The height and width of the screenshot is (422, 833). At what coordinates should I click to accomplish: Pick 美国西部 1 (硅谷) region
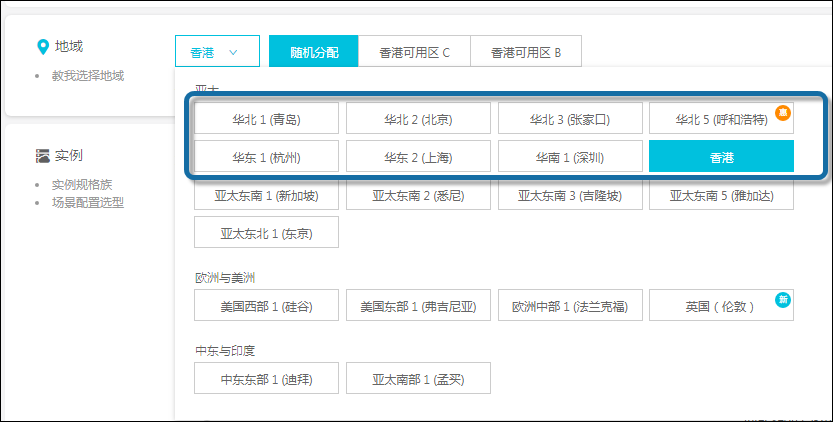click(267, 307)
